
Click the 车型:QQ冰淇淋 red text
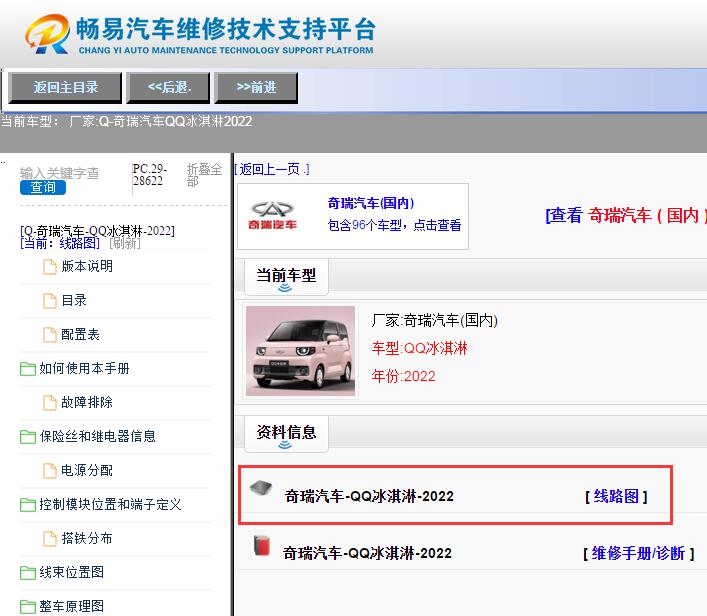point(419,349)
